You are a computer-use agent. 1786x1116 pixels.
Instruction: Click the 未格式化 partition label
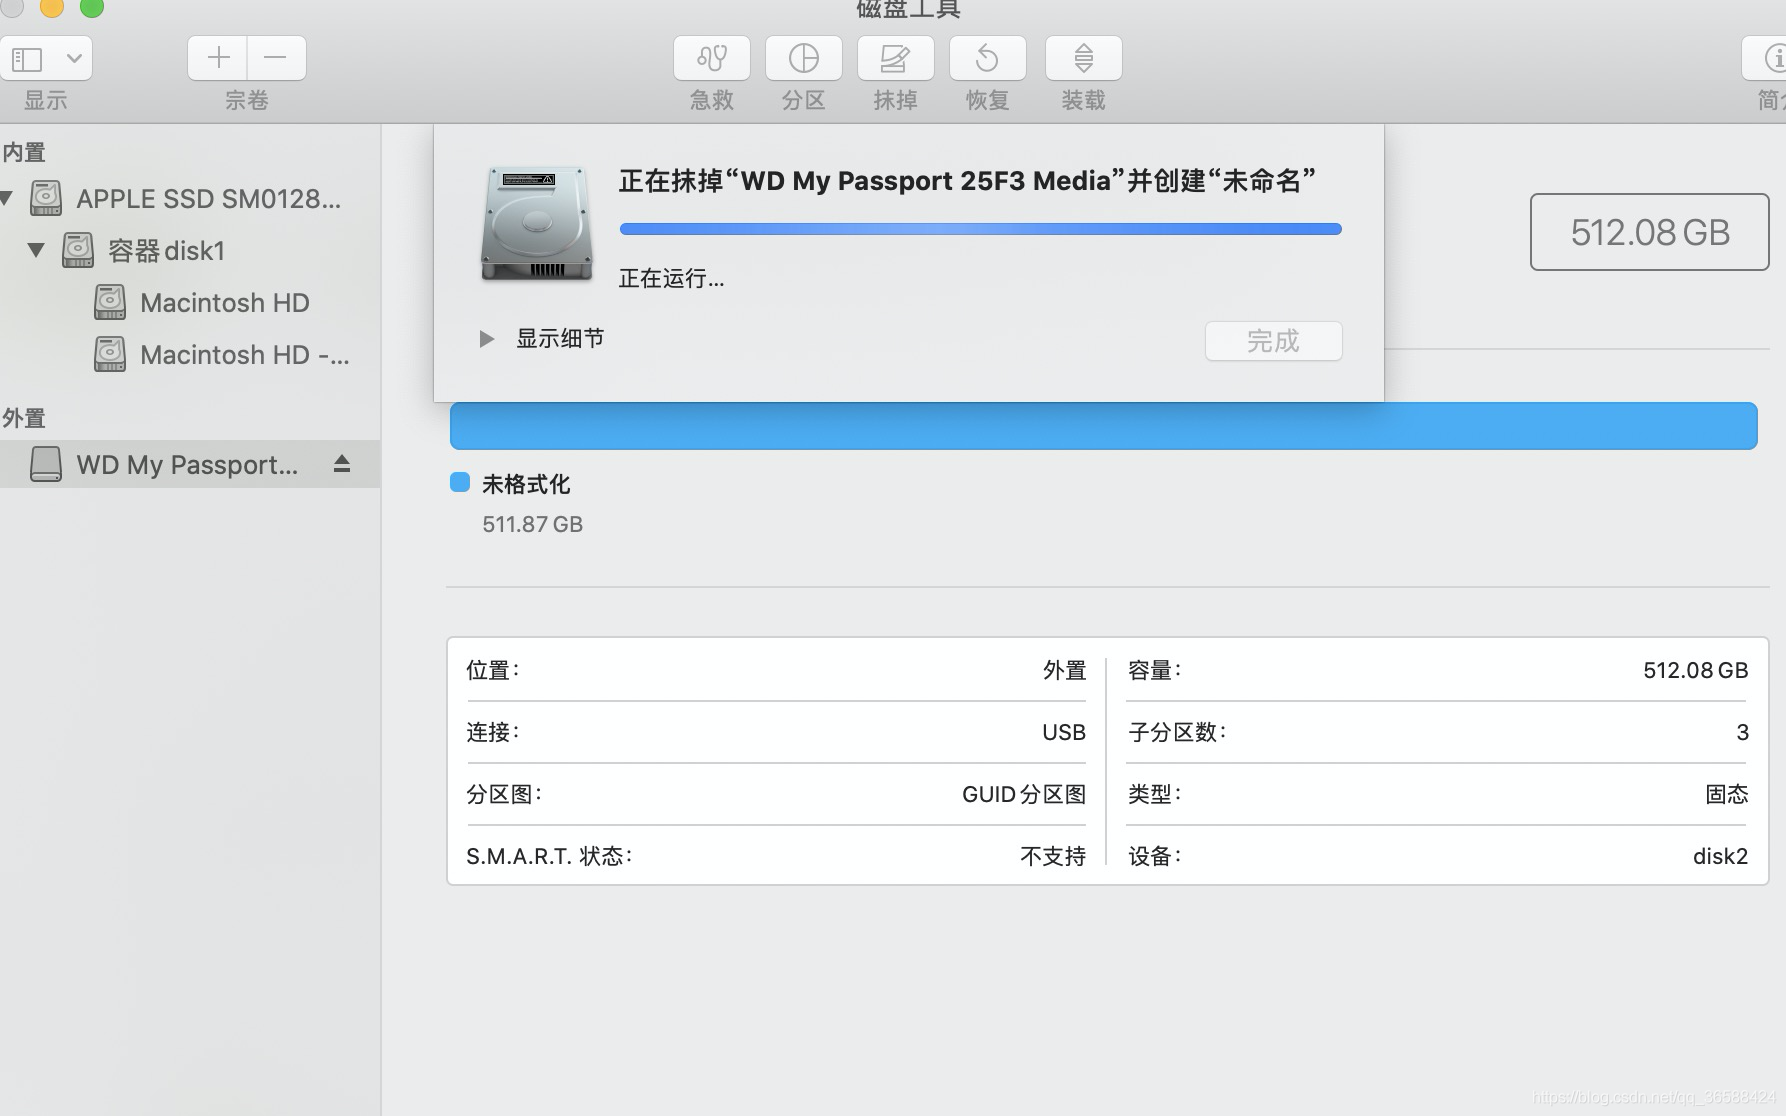pyautogui.click(x=526, y=484)
